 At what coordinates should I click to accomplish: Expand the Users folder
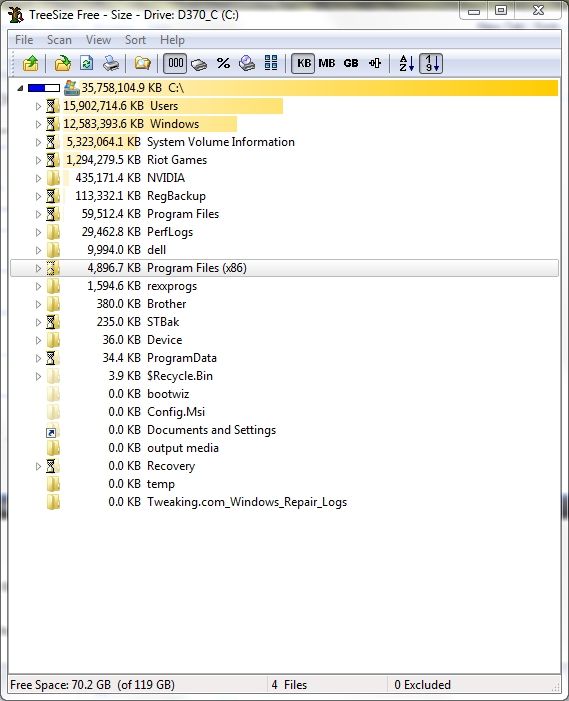(x=38, y=106)
